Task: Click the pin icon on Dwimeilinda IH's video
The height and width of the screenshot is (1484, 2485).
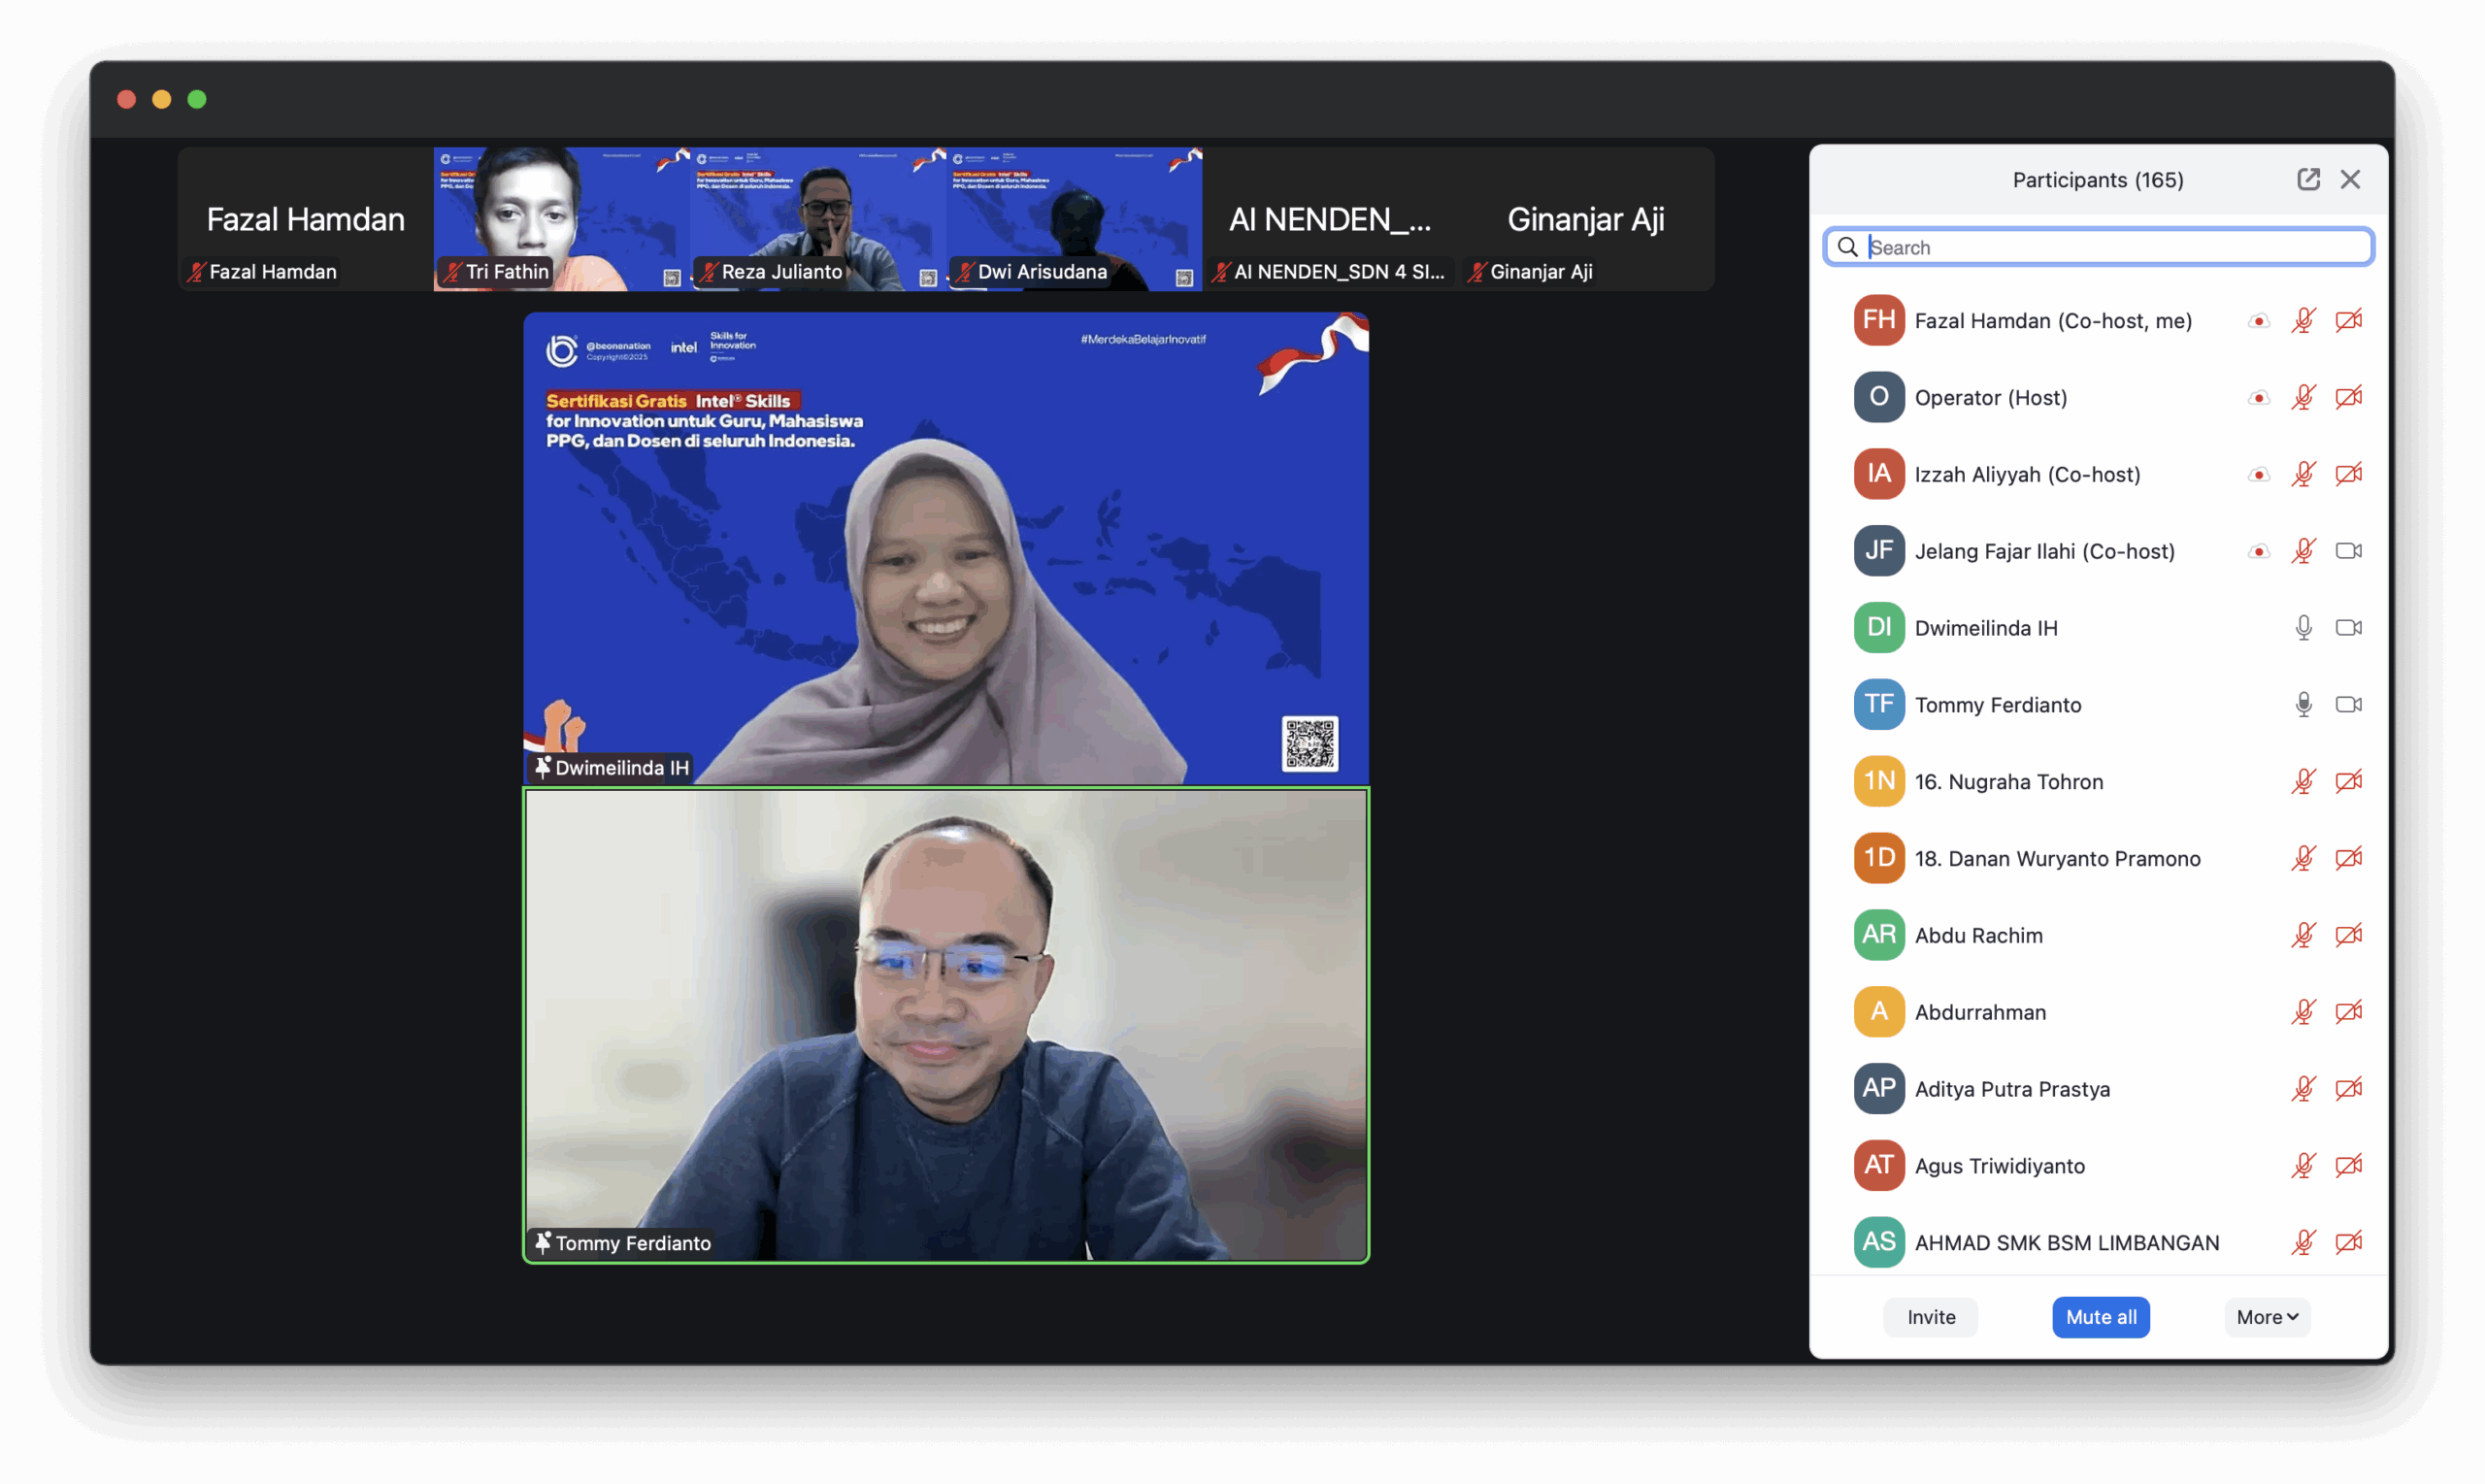Action: (542, 767)
